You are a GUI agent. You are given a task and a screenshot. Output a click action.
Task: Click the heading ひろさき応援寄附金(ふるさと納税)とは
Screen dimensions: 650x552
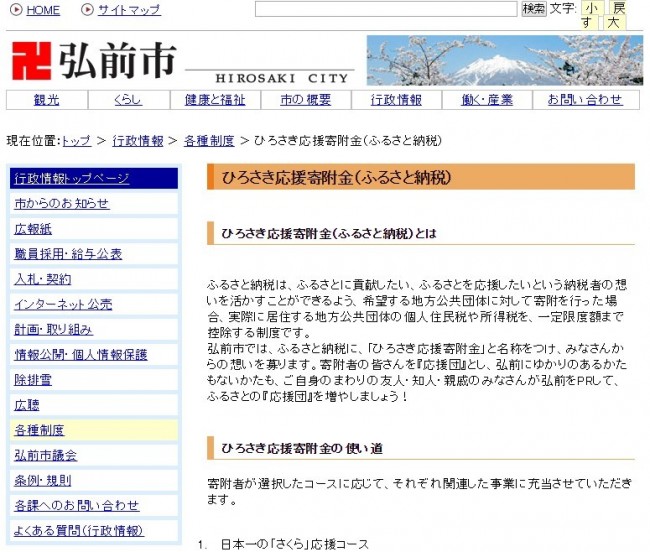point(329,233)
